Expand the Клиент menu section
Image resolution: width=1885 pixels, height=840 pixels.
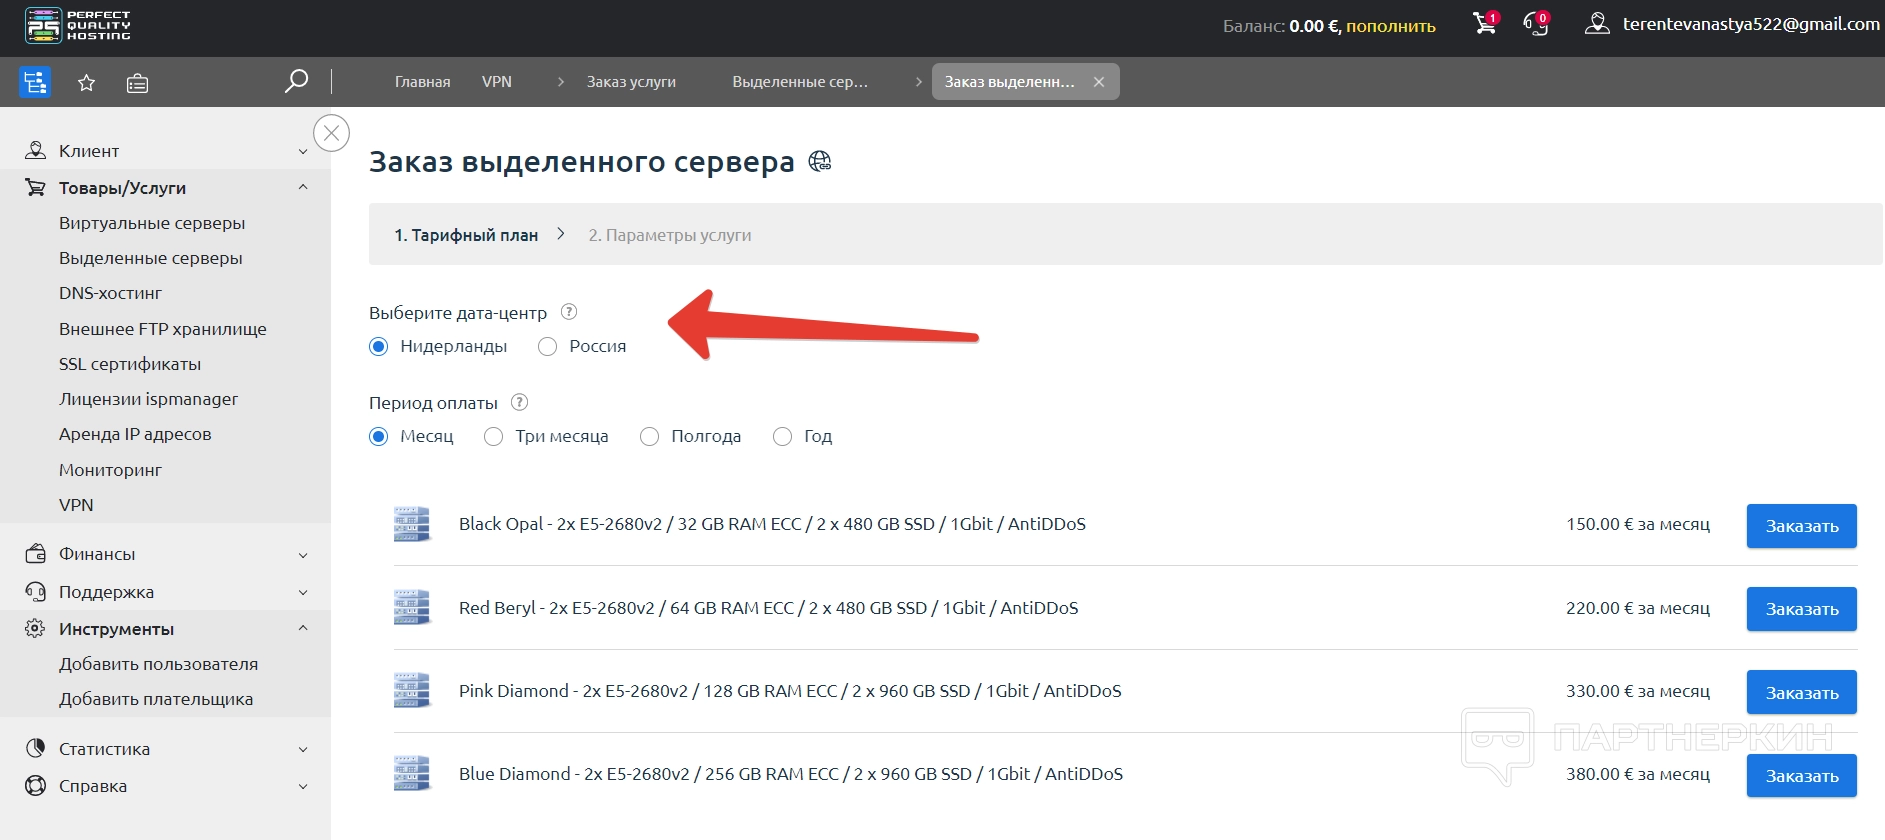point(303,152)
